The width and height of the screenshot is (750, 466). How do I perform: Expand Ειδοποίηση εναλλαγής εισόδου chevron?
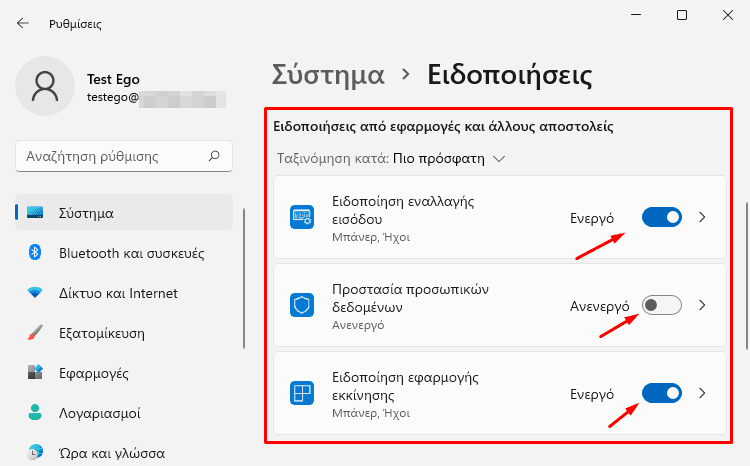coord(702,217)
